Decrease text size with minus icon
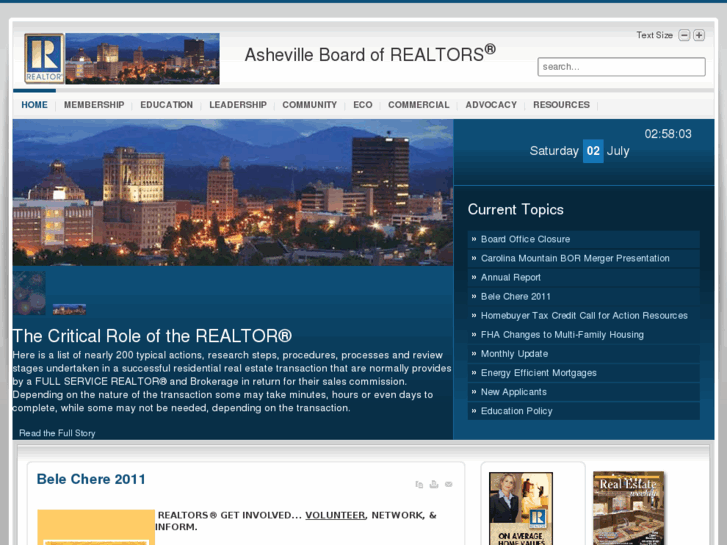 (x=684, y=35)
